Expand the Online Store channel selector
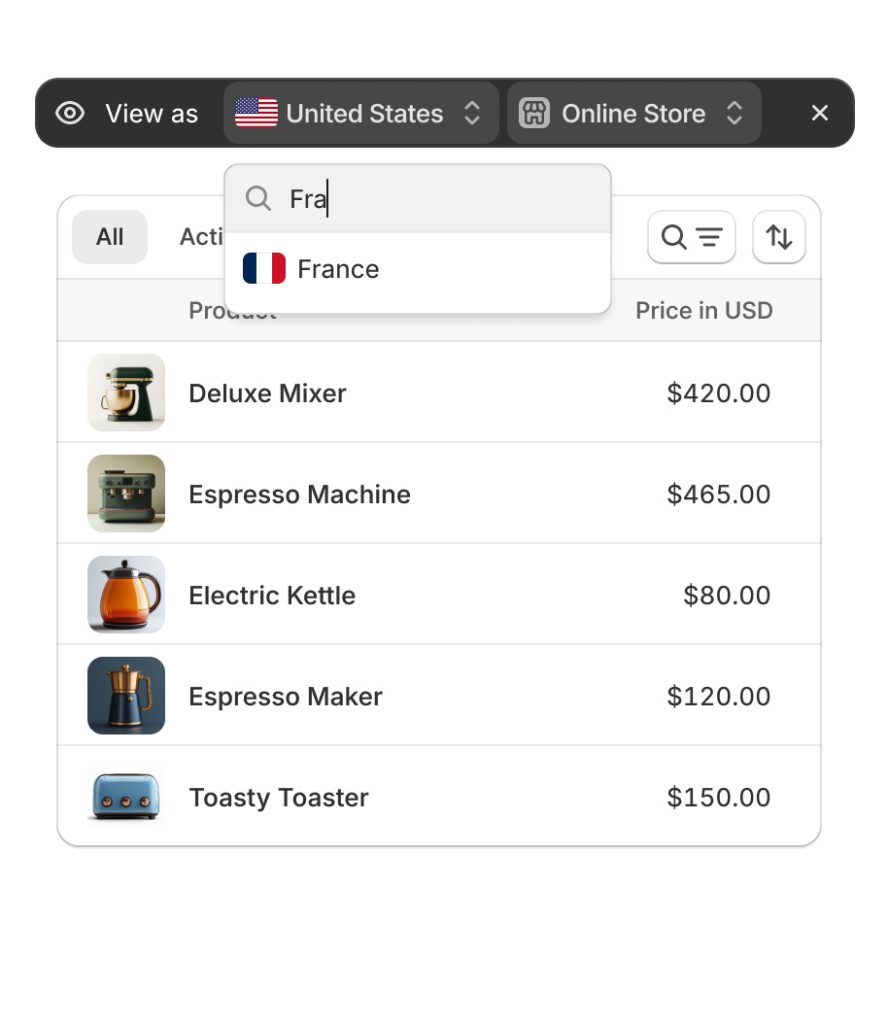The image size is (888, 1024). coord(634,113)
